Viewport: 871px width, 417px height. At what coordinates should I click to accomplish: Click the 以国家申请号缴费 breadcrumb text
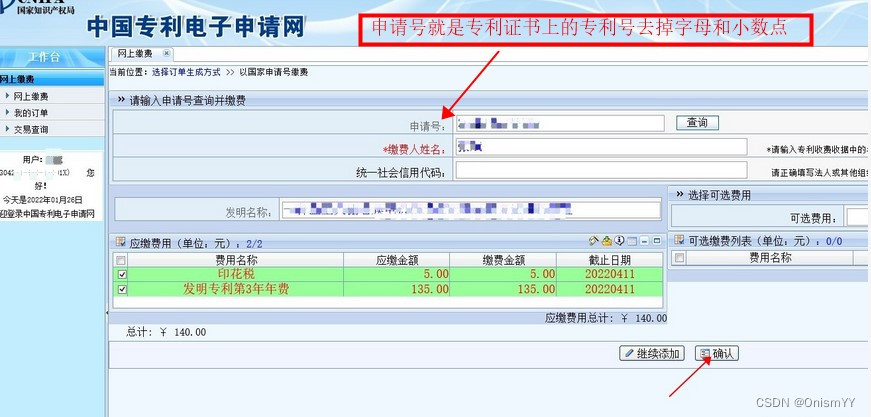coord(273,72)
